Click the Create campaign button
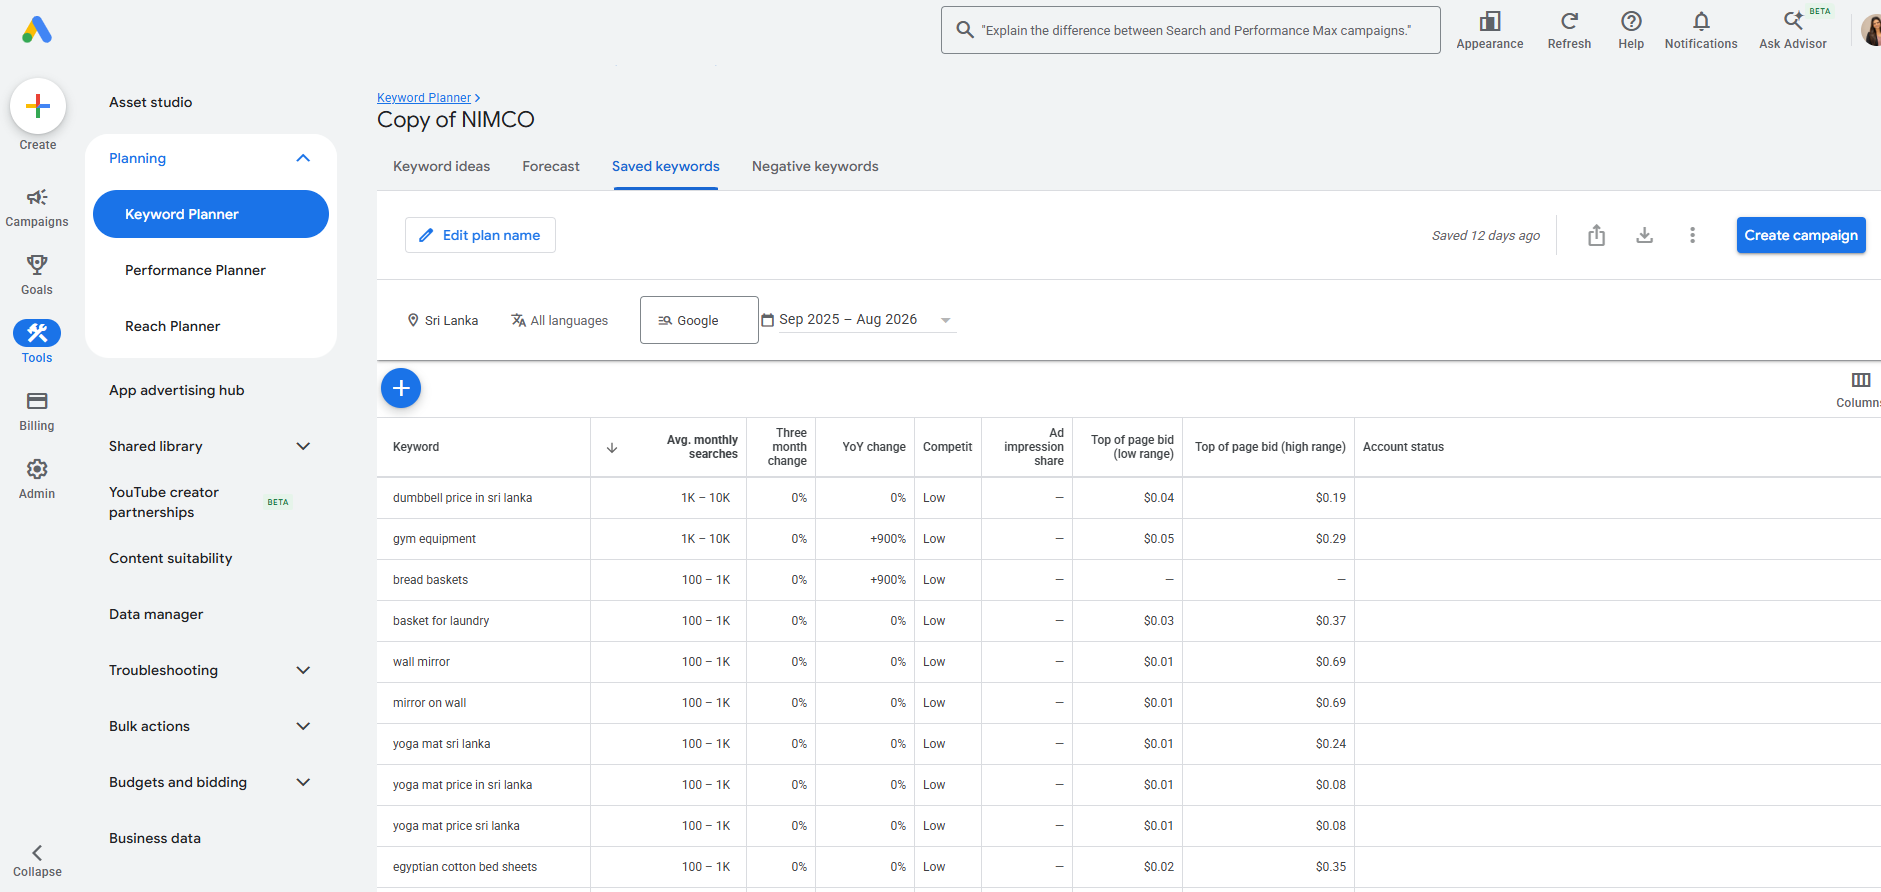The width and height of the screenshot is (1881, 892). (1801, 235)
